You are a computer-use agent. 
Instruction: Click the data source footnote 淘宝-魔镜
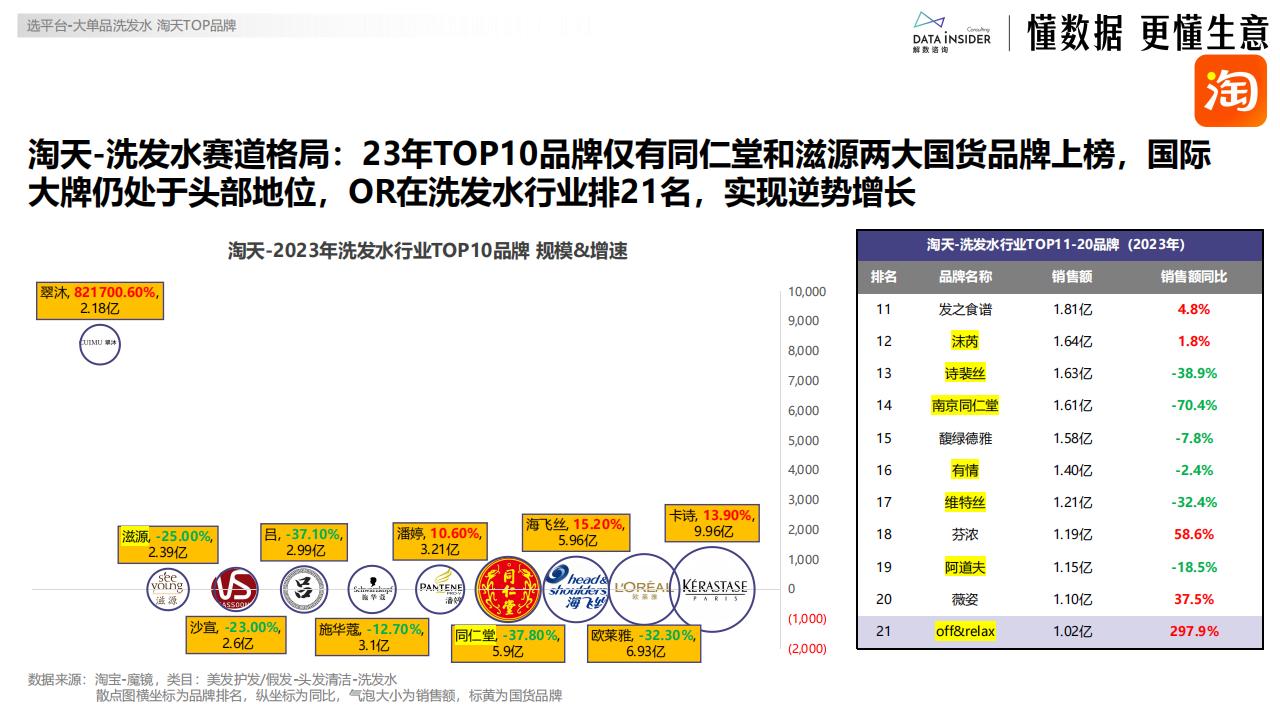tap(213, 679)
